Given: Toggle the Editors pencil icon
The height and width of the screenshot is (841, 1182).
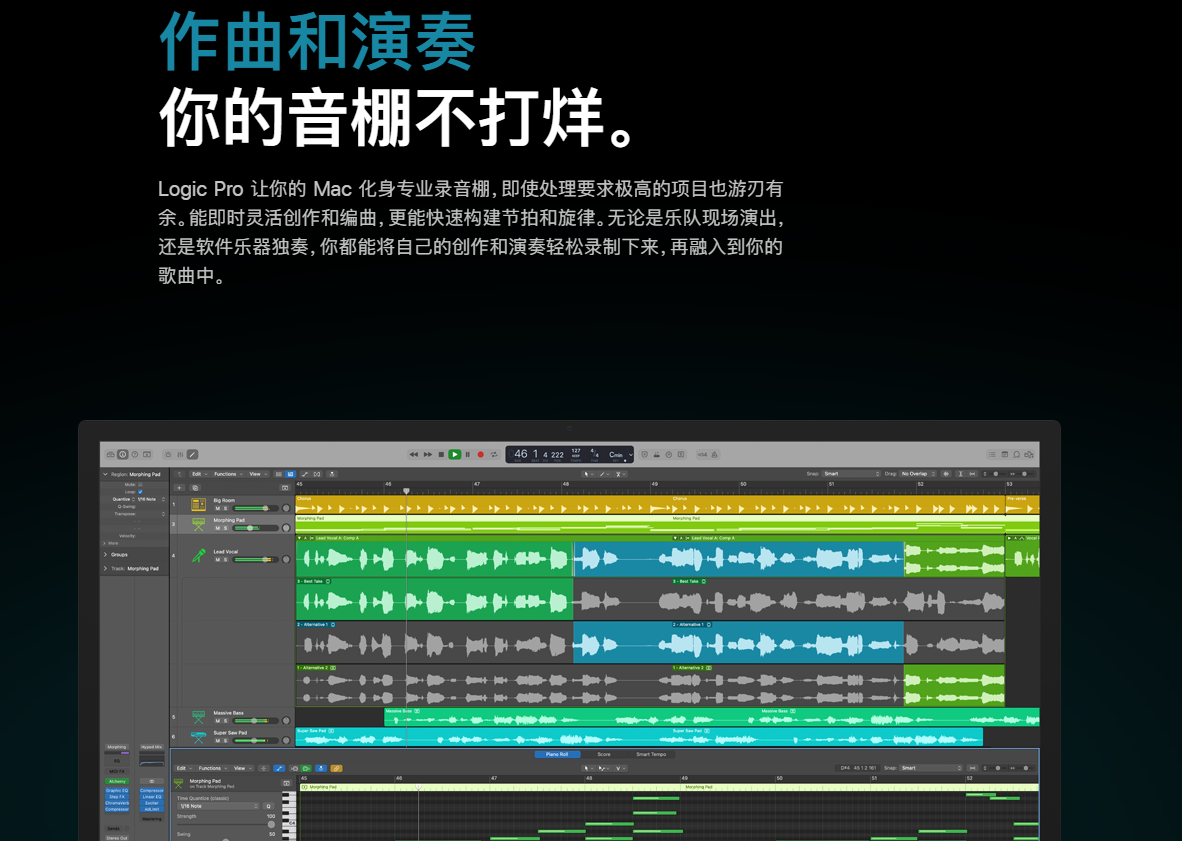Looking at the screenshot, I should [192, 454].
